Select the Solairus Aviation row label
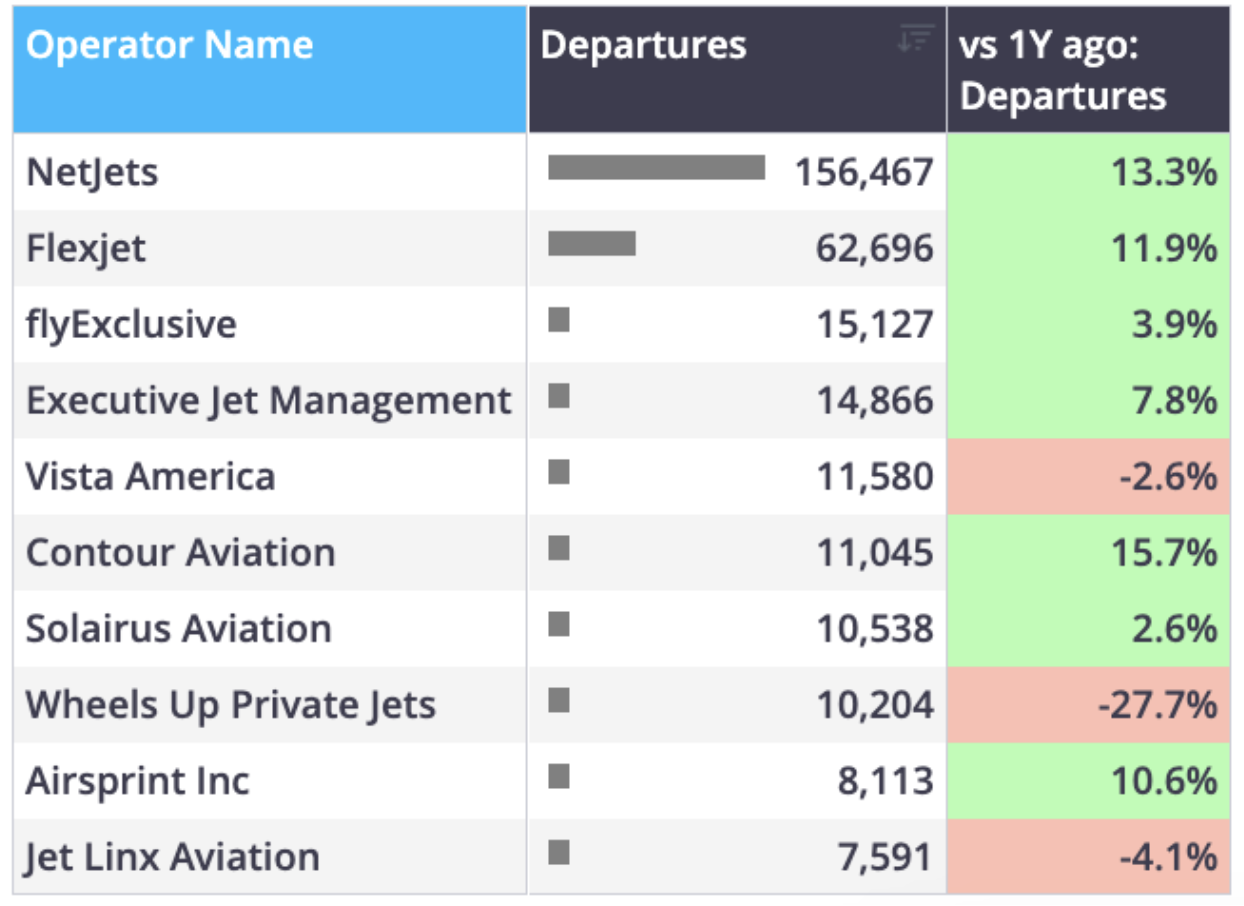1244x906 pixels. (x=178, y=628)
